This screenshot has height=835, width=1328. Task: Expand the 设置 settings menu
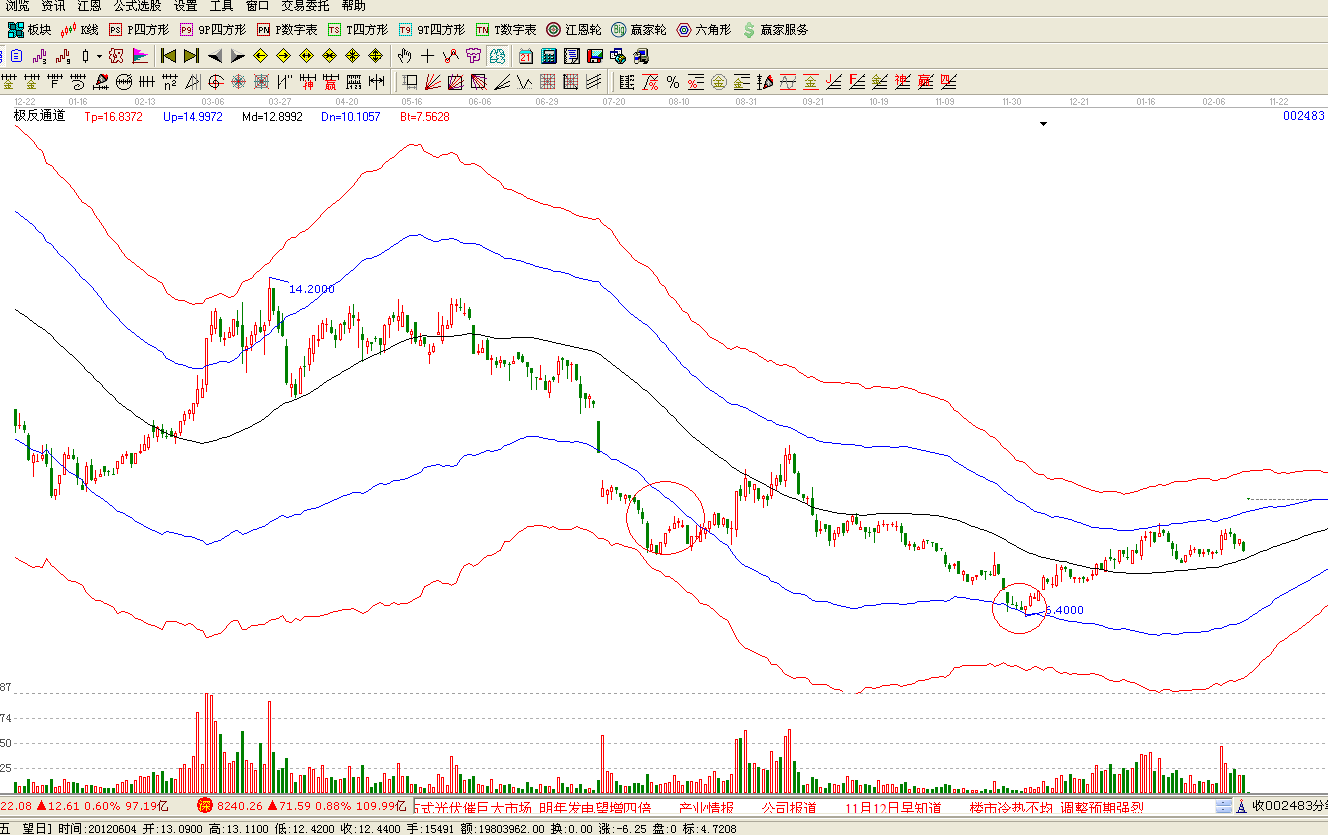pos(185,6)
